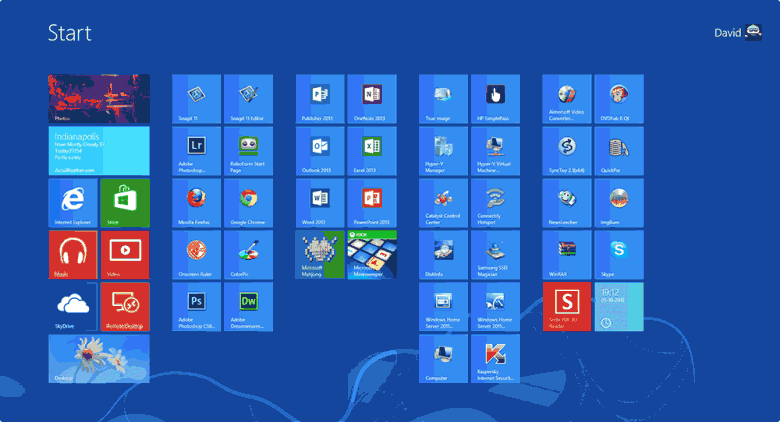Launch Kaspersky Internet Security

(495, 358)
